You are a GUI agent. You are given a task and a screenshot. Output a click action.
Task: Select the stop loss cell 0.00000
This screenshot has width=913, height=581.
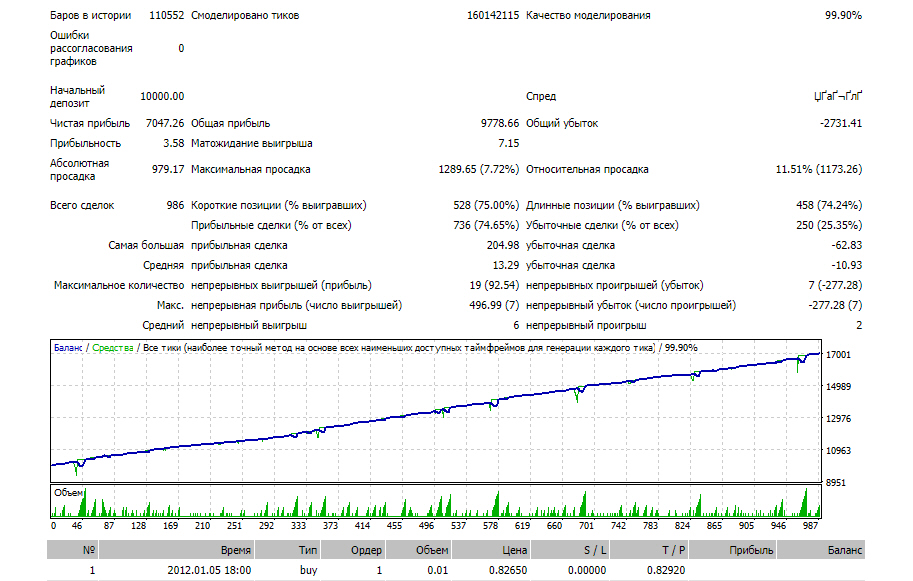click(x=587, y=571)
